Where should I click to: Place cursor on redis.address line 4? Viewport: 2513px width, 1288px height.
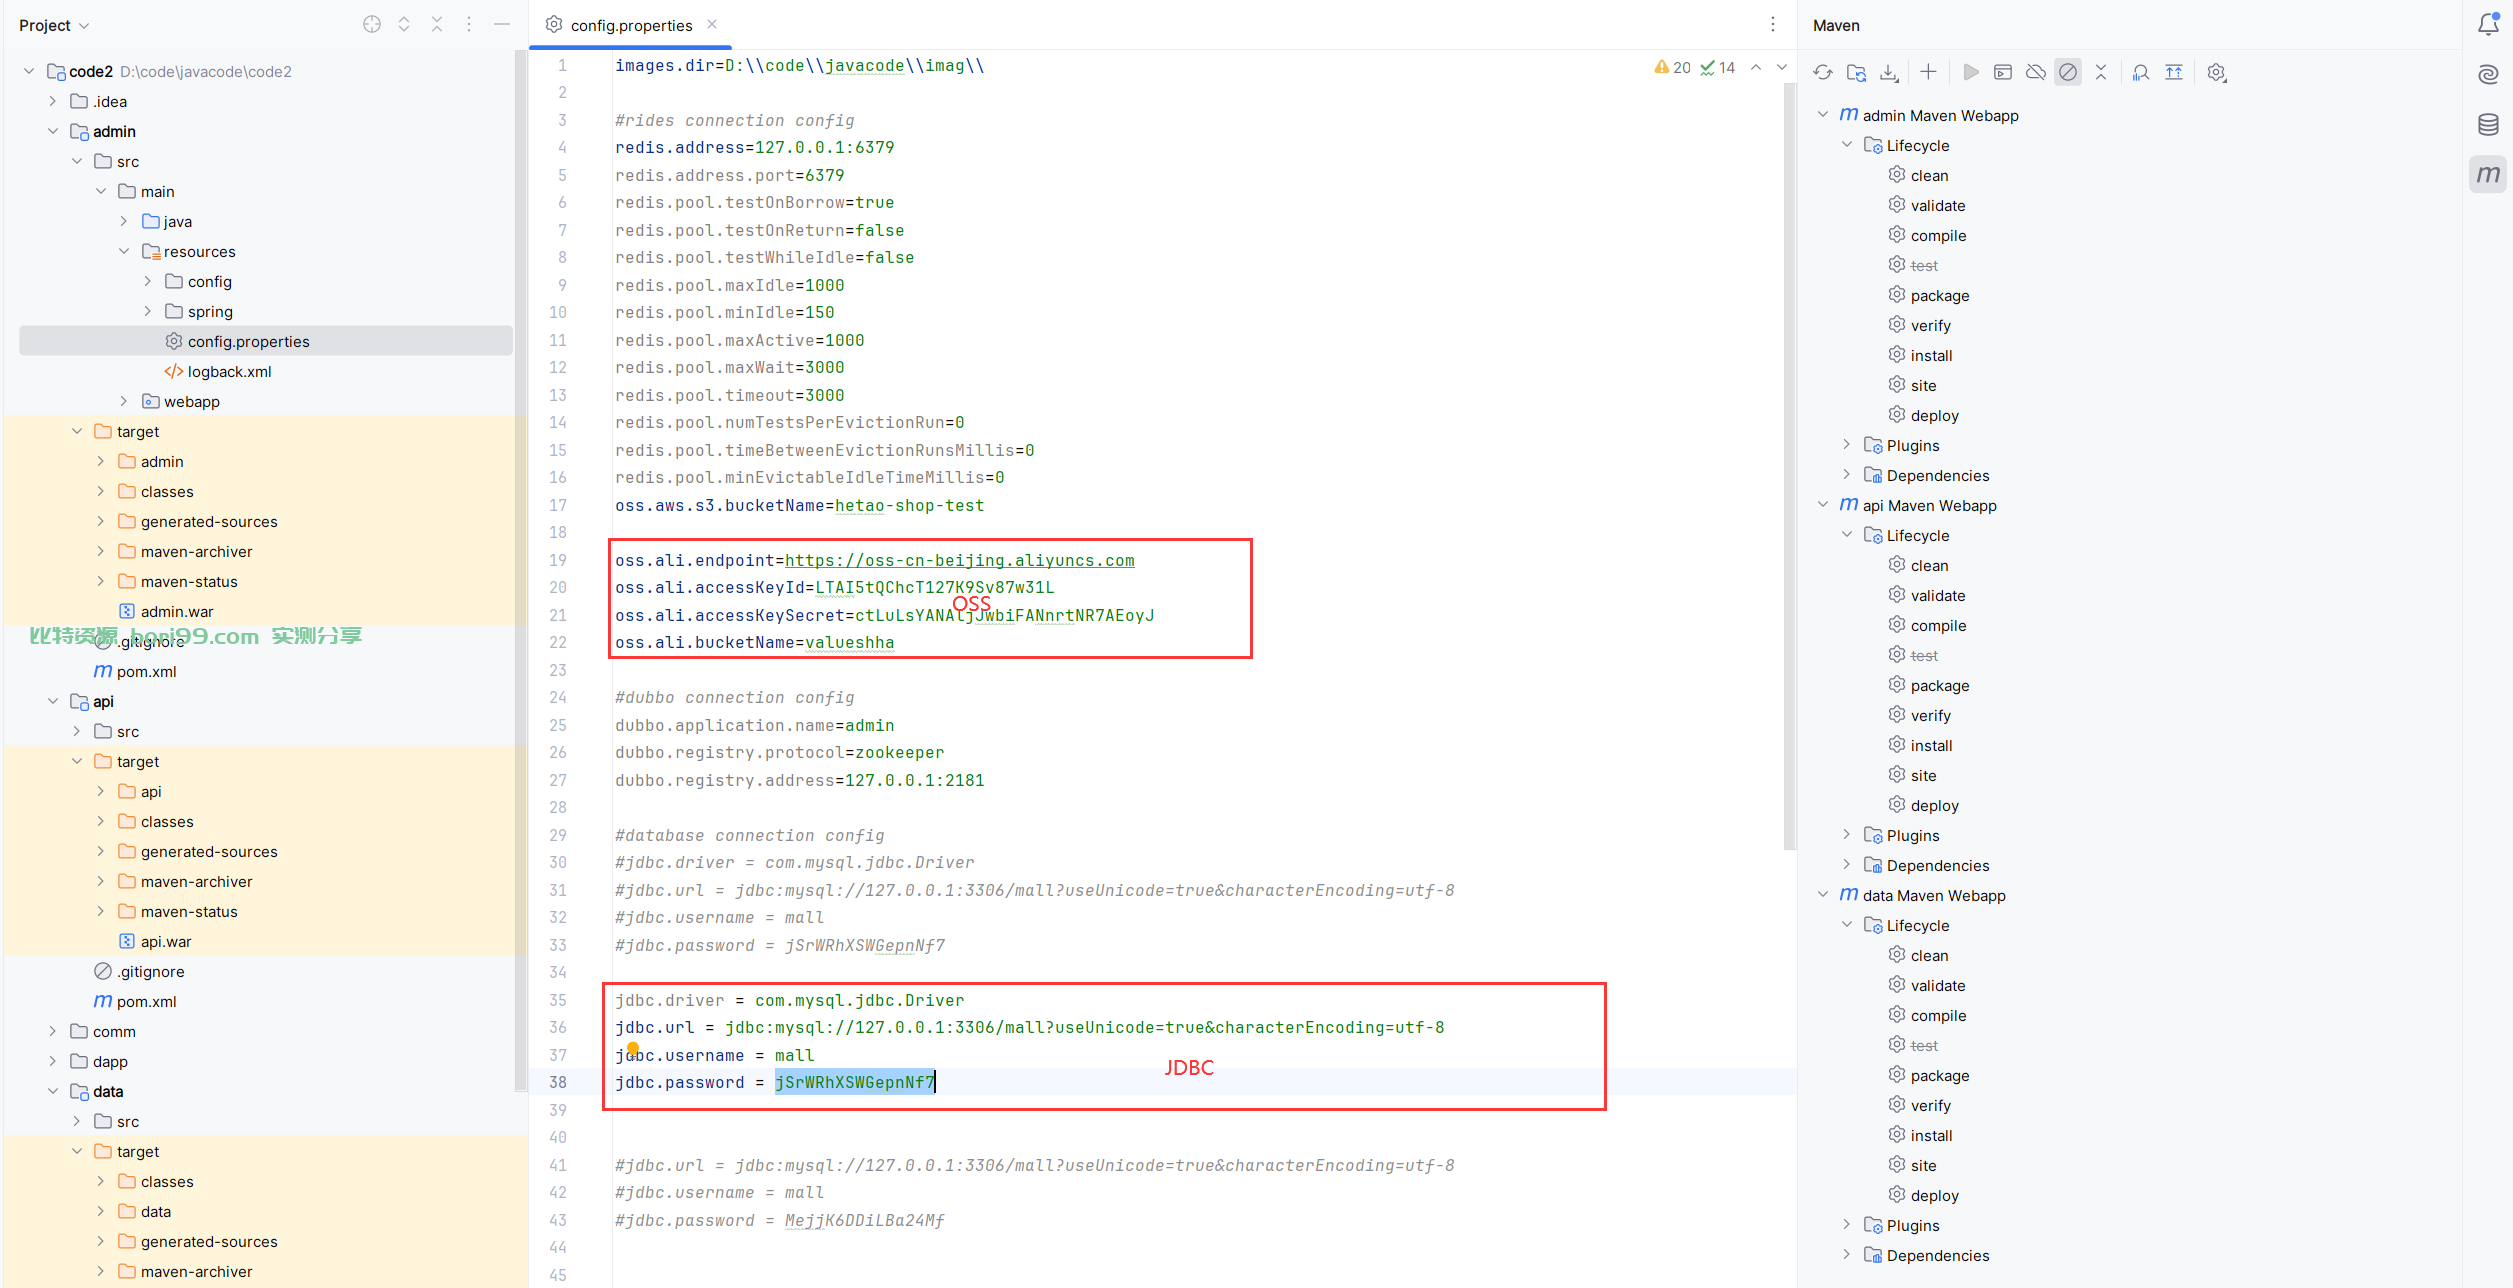[754, 147]
